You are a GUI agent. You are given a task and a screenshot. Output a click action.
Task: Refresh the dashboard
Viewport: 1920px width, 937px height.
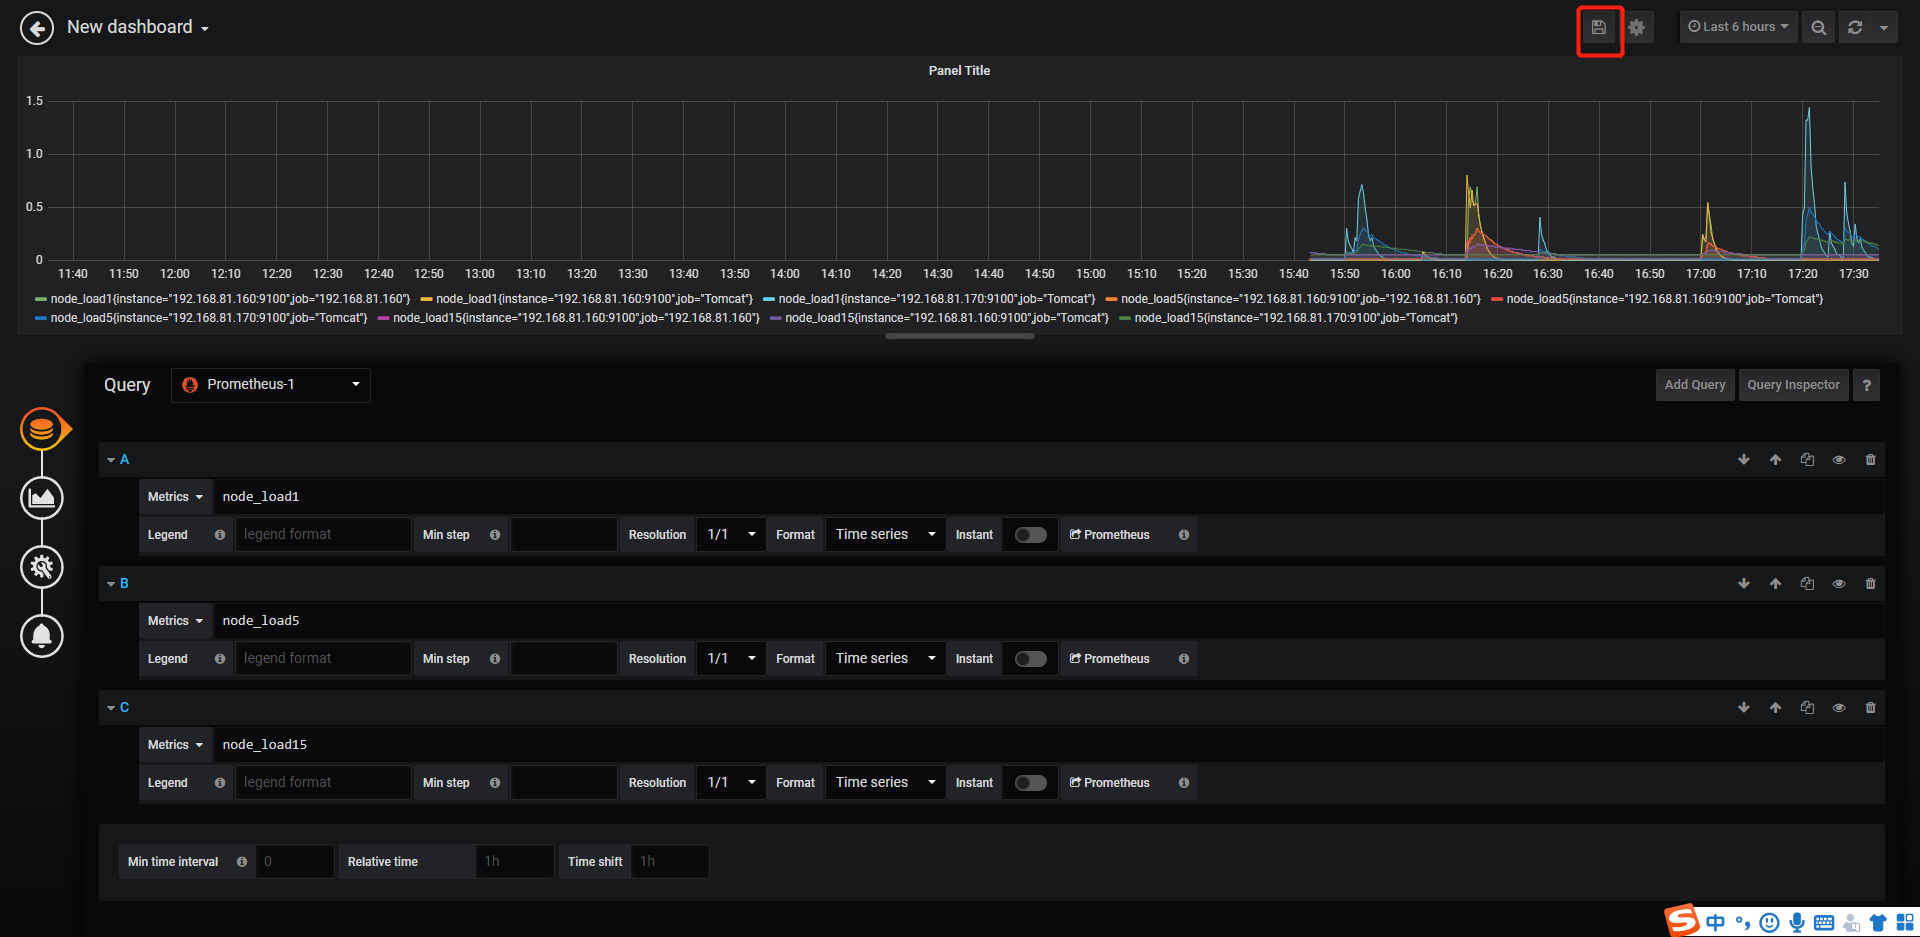pyautogui.click(x=1855, y=28)
